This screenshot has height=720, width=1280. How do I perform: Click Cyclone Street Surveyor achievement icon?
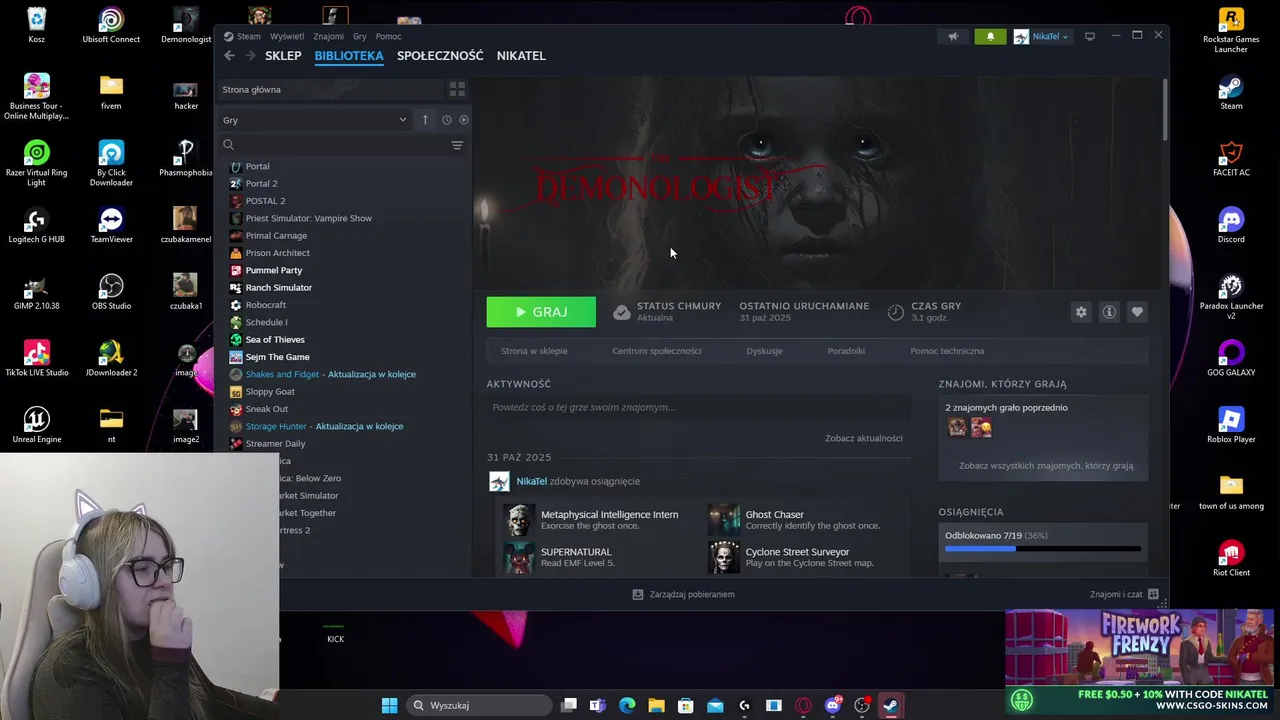pyautogui.click(x=724, y=557)
